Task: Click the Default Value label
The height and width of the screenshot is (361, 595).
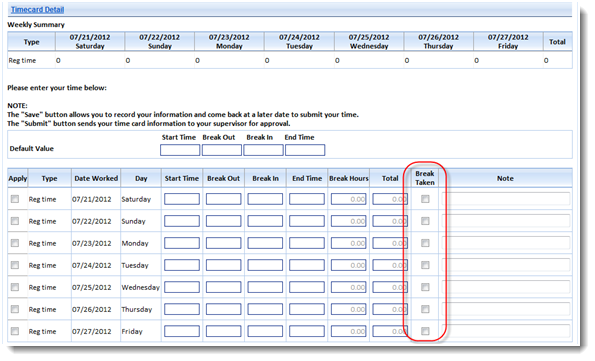Action: coord(31,148)
